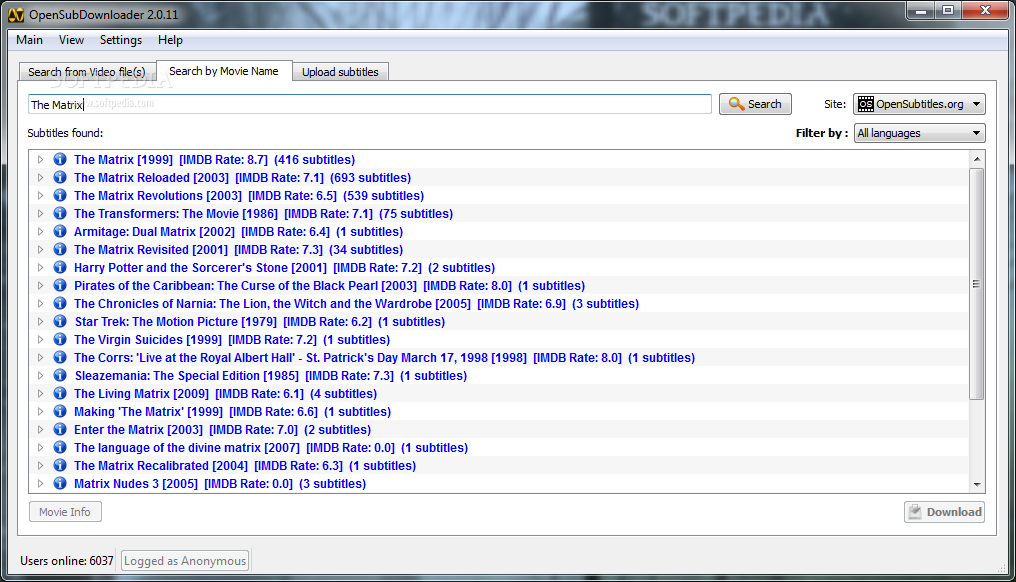1016x582 pixels.
Task: Select 'The Virgin Suicides [1999]' title text
Action: pyautogui.click(x=148, y=340)
